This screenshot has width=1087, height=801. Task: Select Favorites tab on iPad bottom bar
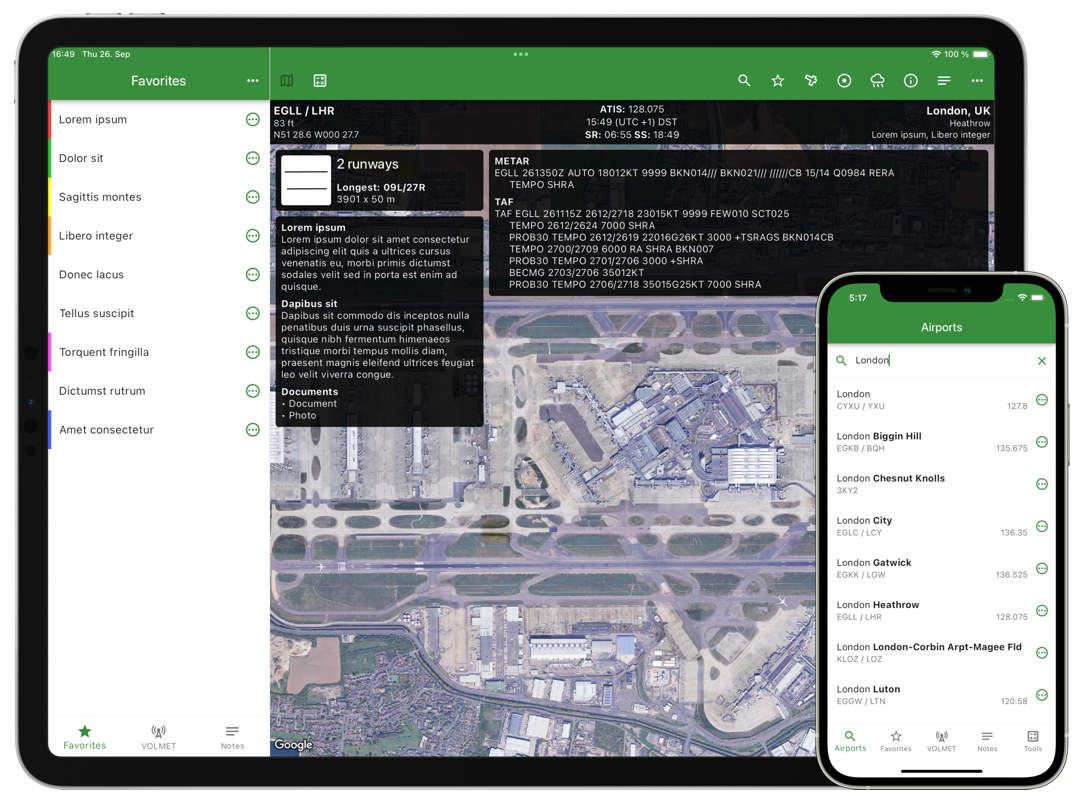tap(85, 738)
